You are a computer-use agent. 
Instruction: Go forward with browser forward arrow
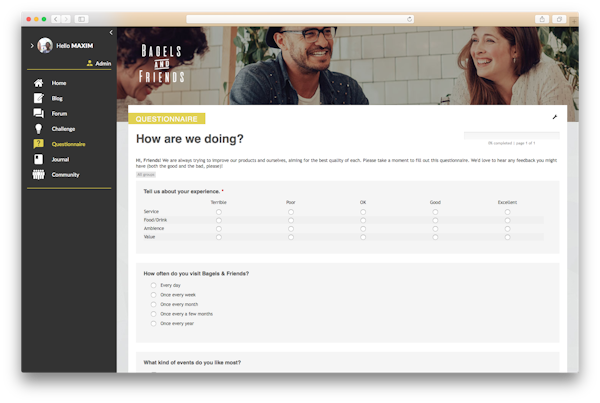tap(66, 19)
